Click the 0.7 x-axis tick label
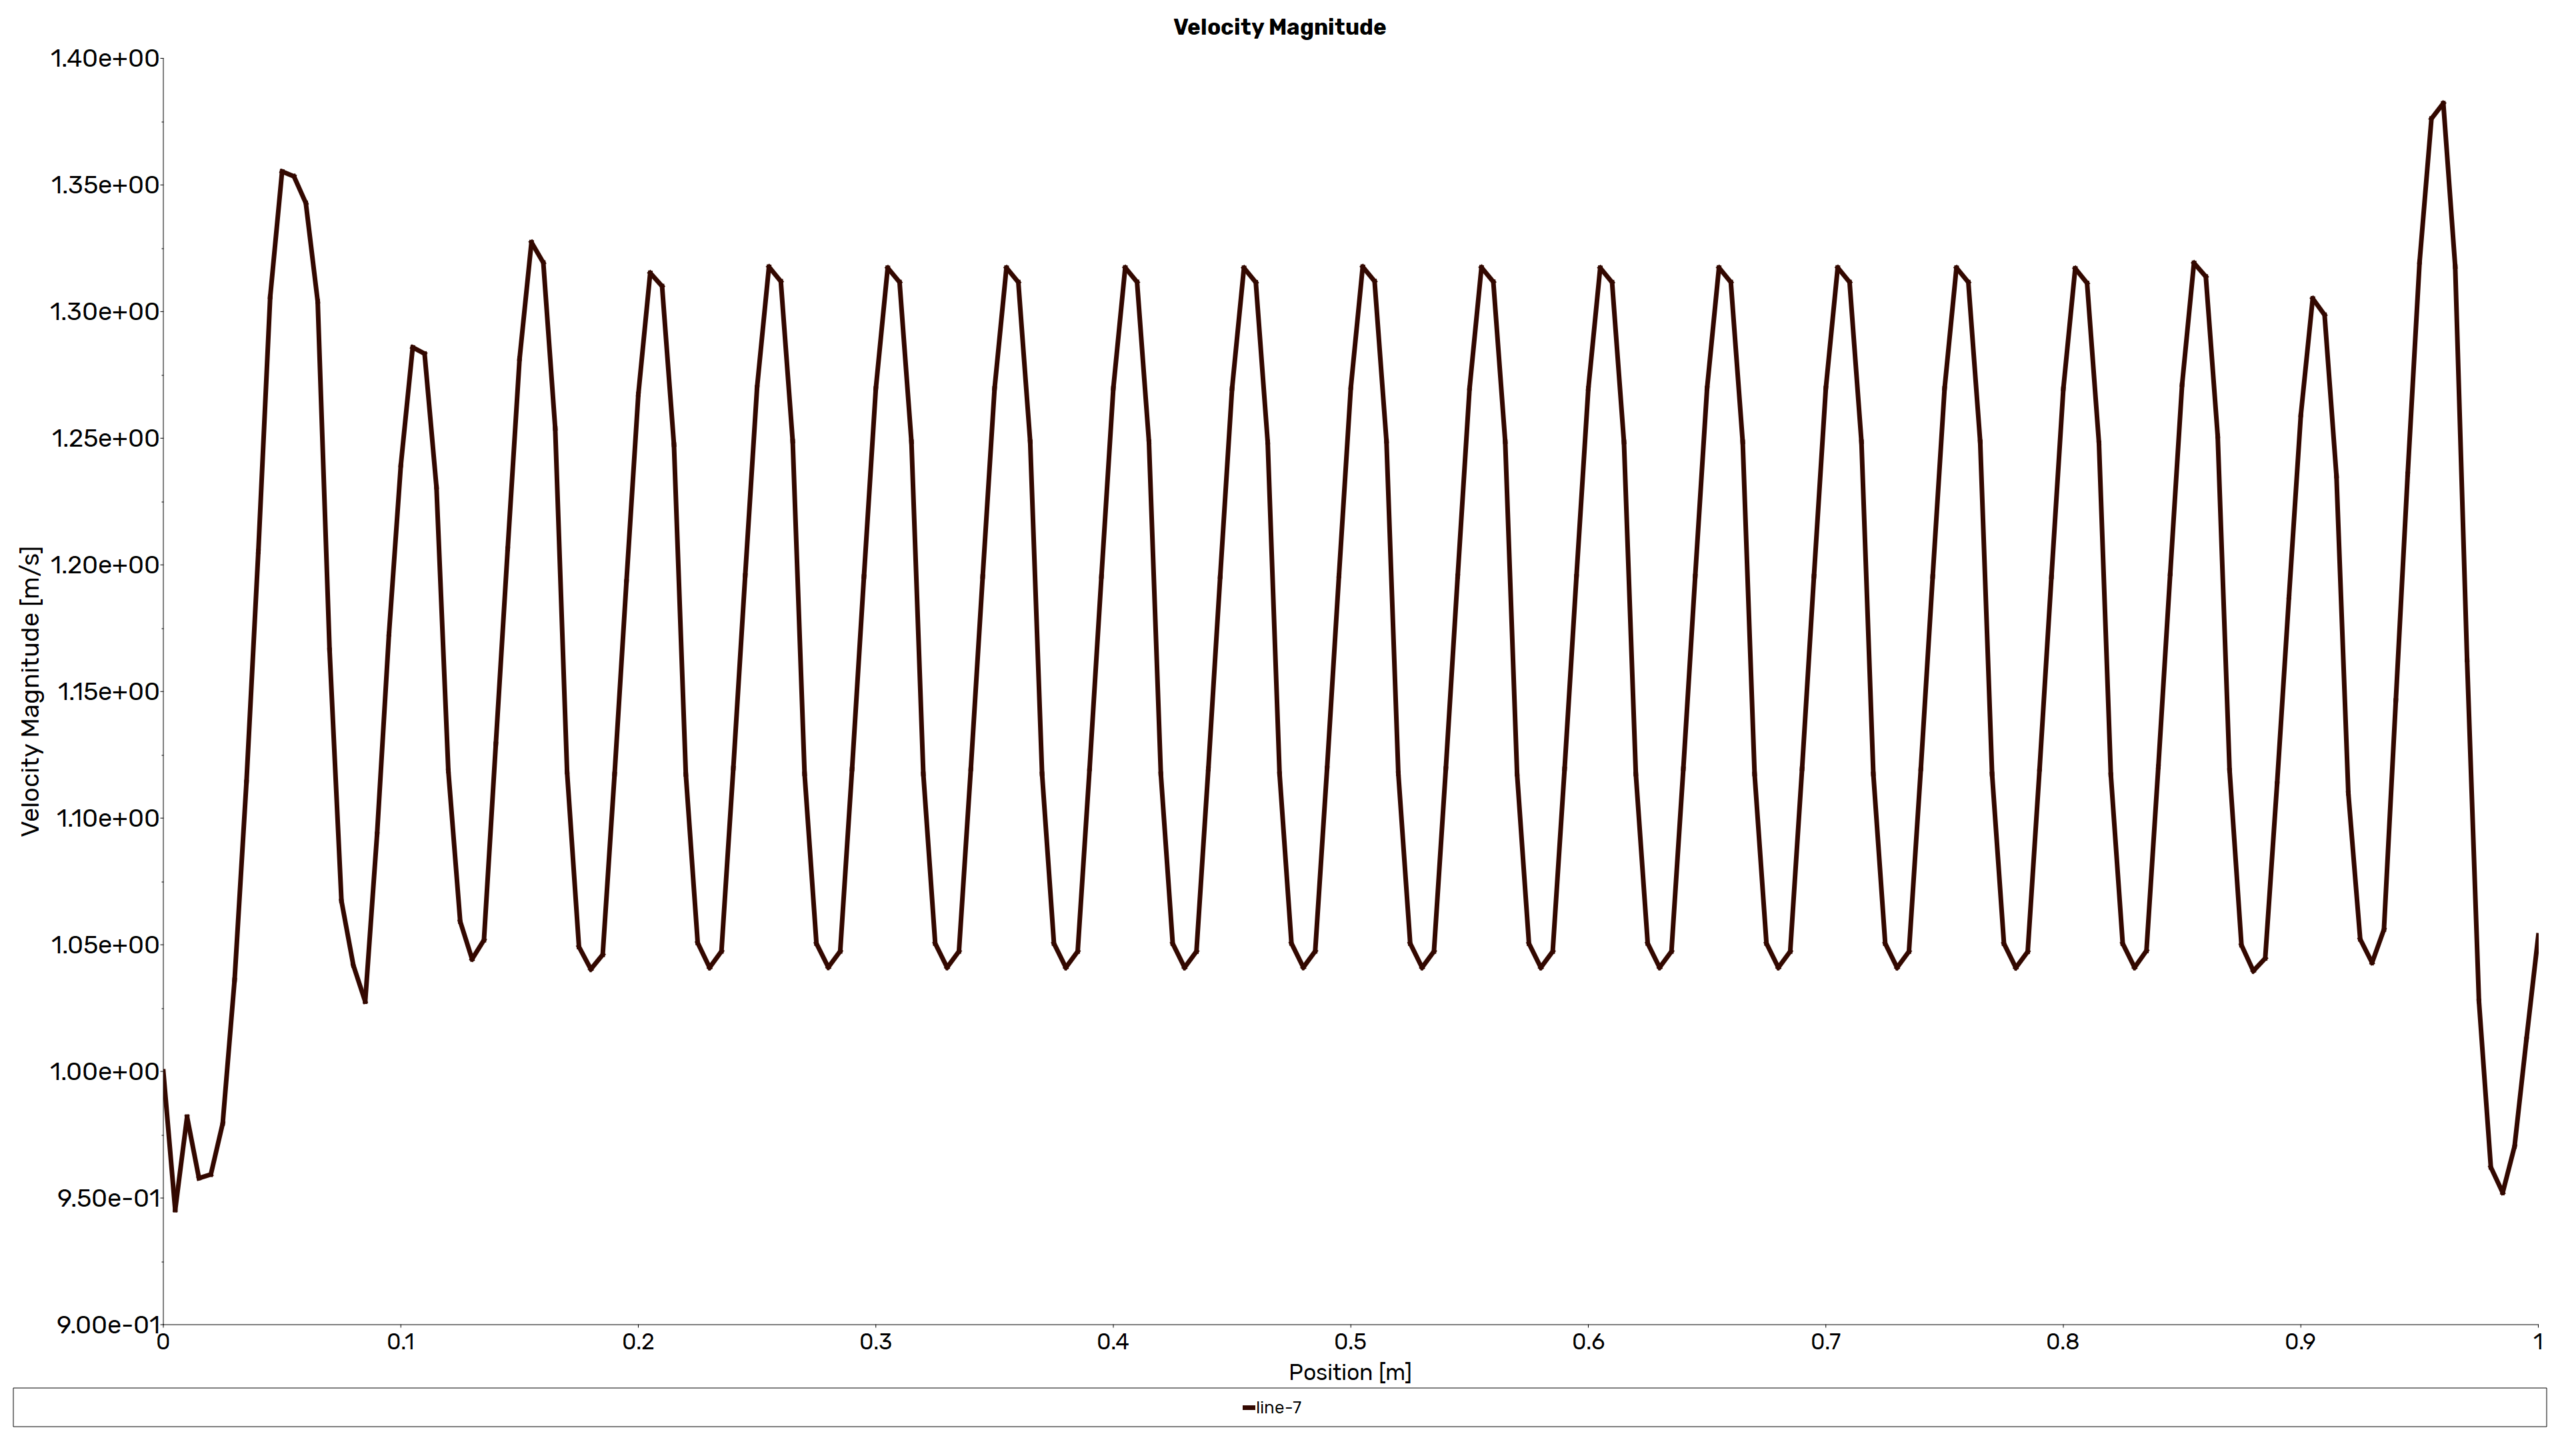Screen dimensions: 2560x1440 (x=1825, y=1342)
